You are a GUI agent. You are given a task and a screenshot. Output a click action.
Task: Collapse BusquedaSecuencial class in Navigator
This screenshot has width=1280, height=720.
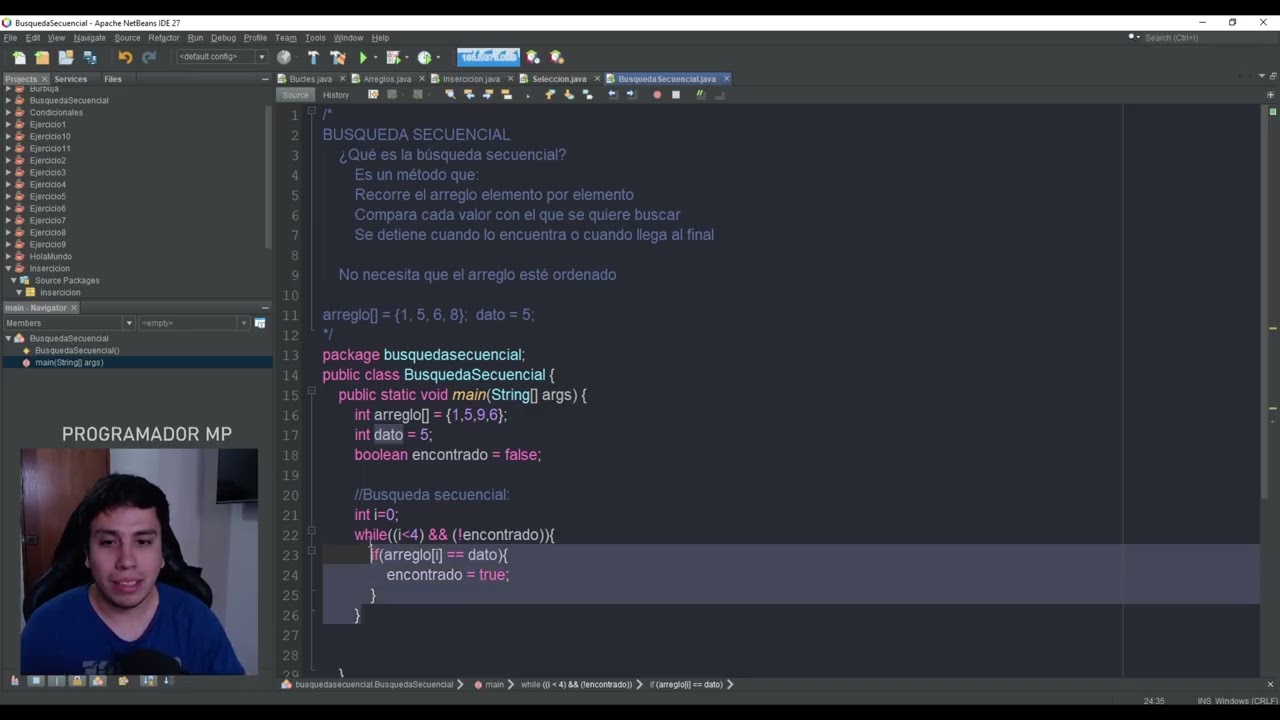8,338
